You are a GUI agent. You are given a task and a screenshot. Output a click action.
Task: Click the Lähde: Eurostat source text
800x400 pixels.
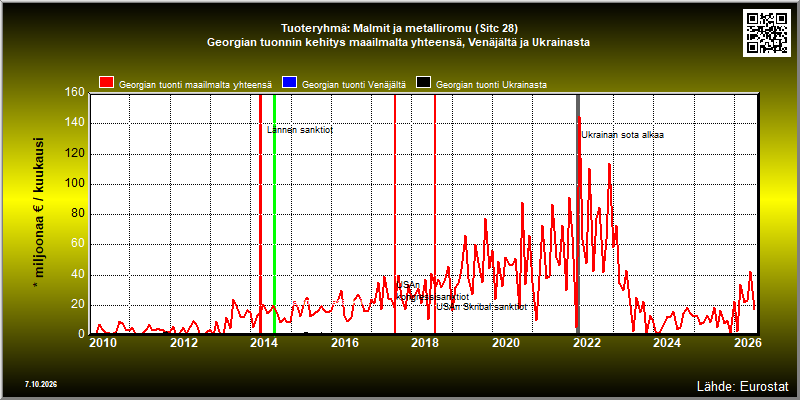point(742,385)
